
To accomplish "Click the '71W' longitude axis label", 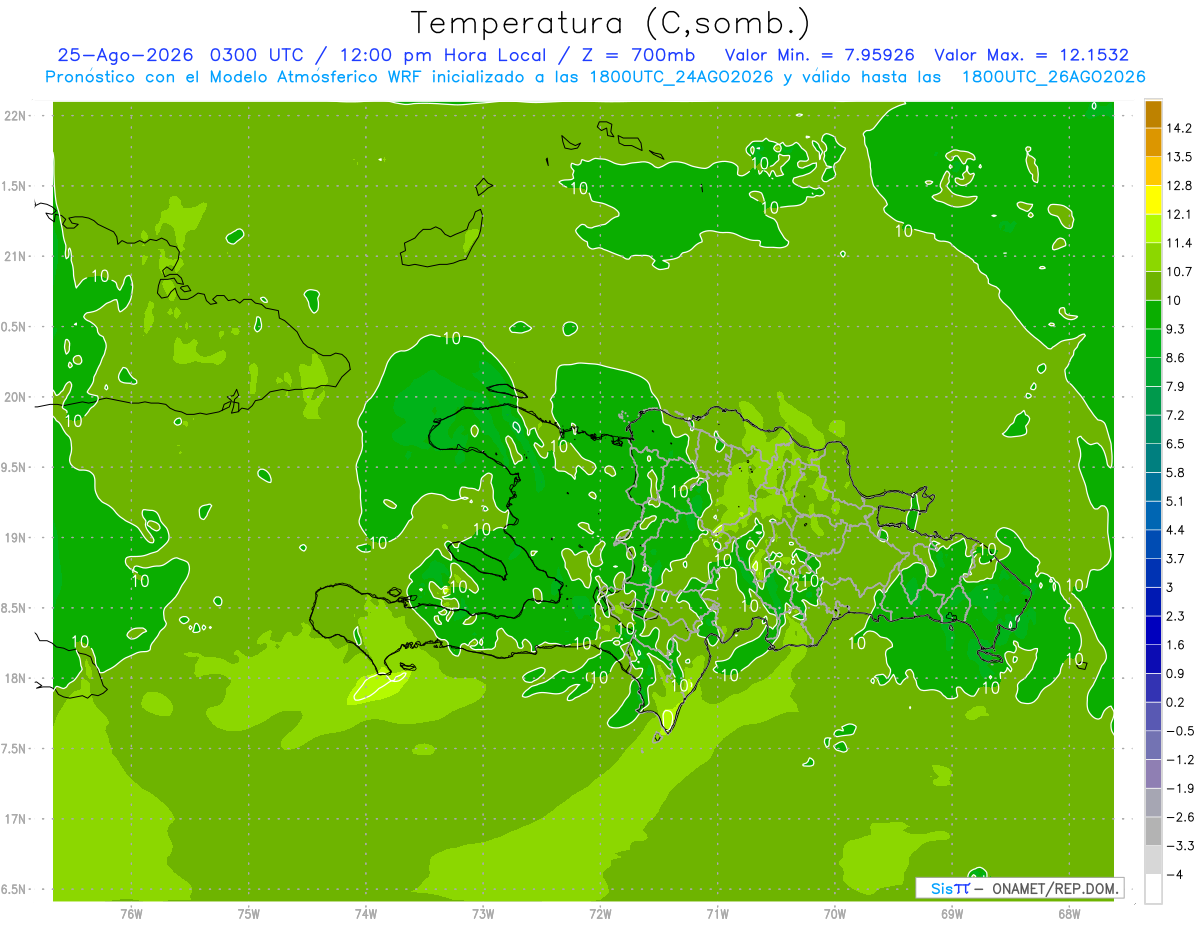I will click(717, 914).
